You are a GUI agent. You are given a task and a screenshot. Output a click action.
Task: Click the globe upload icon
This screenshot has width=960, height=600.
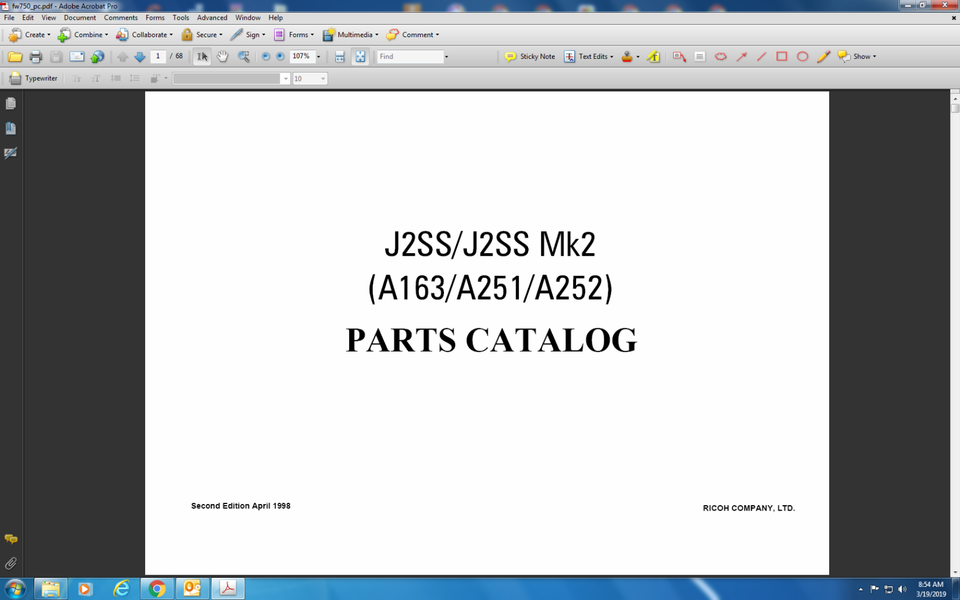pyautogui.click(x=97, y=57)
